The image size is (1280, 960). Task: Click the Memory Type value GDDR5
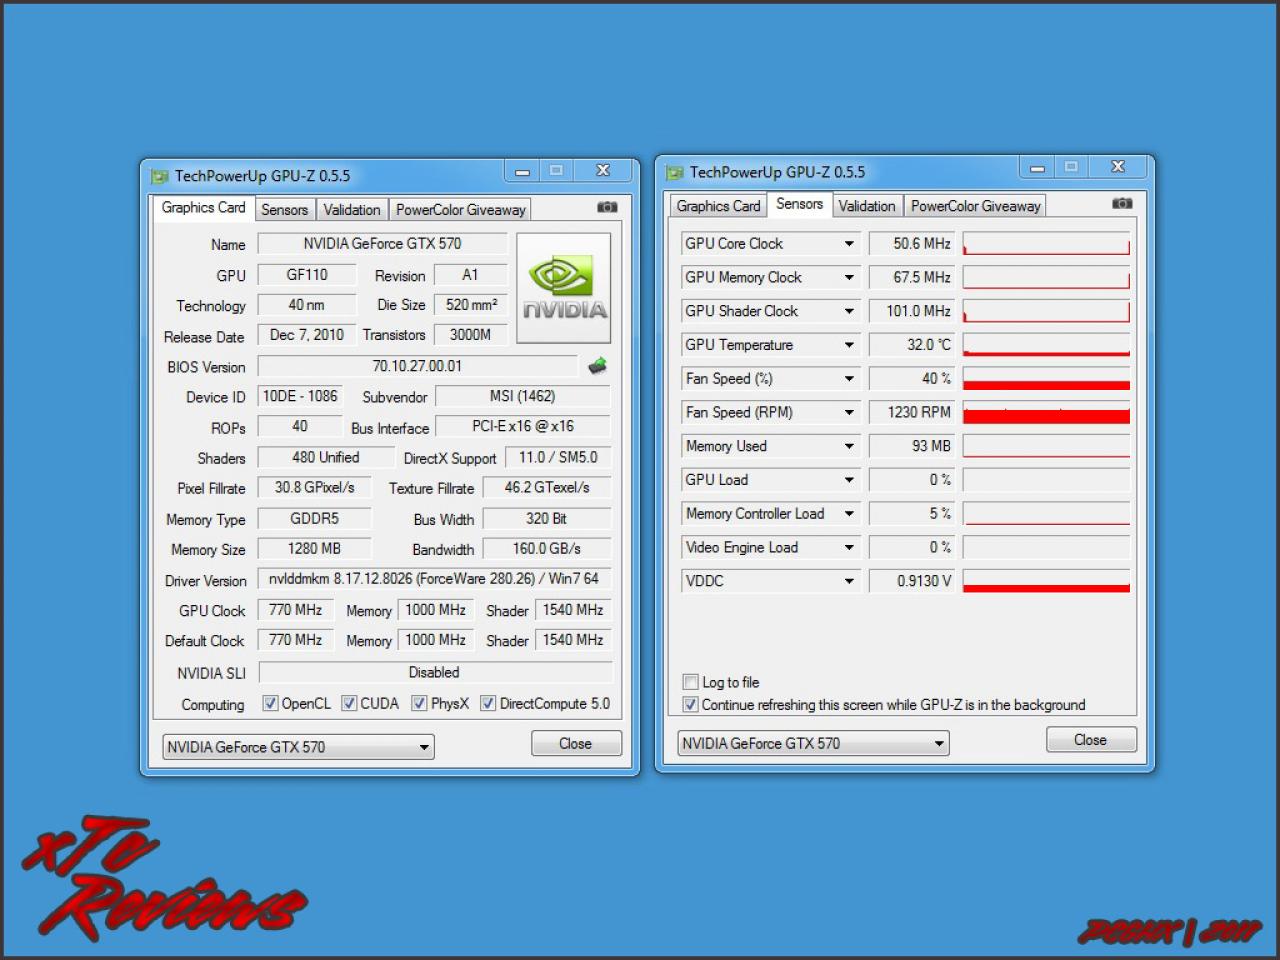click(x=314, y=519)
